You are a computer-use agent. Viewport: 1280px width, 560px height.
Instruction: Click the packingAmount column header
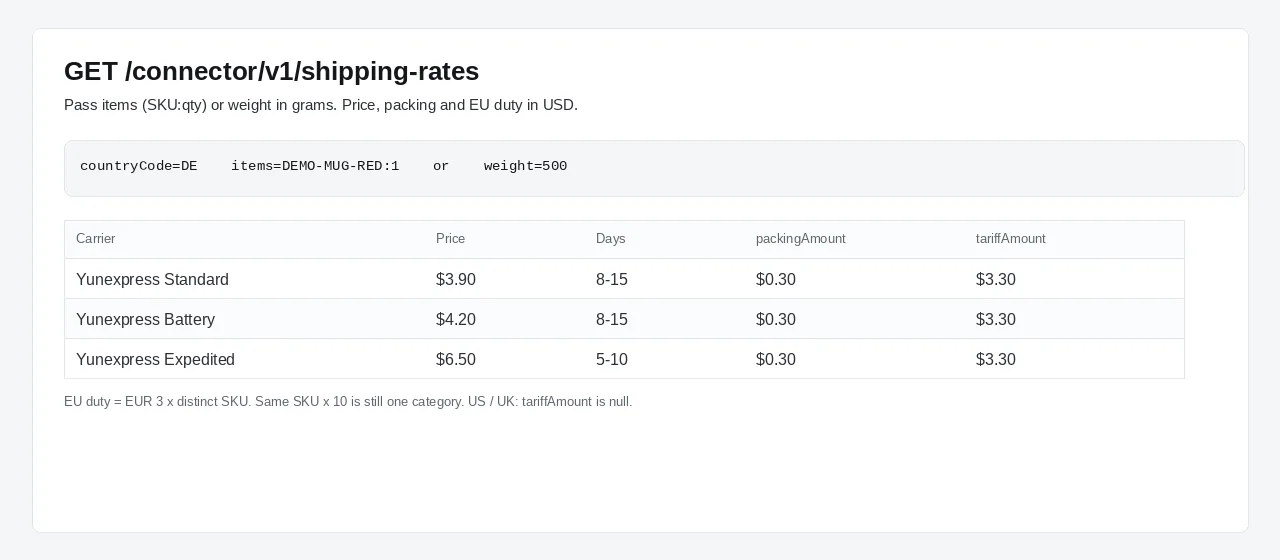[x=800, y=239]
